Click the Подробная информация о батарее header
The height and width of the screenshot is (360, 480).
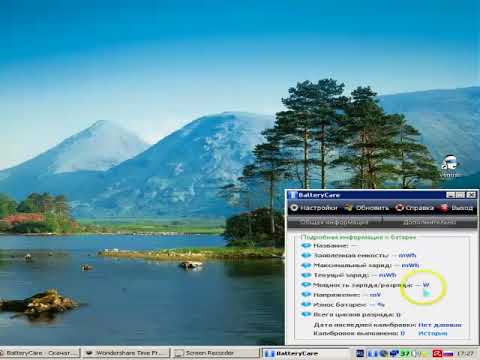[x=358, y=237]
